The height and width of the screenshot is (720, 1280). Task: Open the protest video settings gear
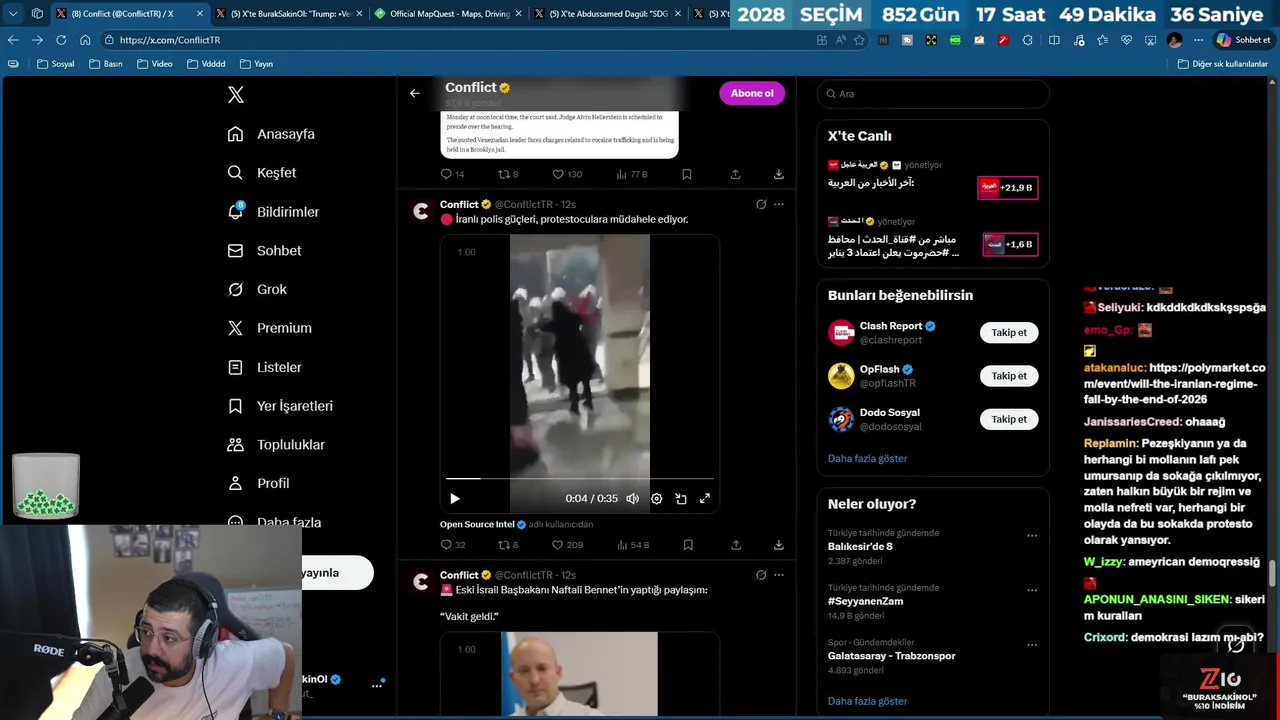pos(656,498)
